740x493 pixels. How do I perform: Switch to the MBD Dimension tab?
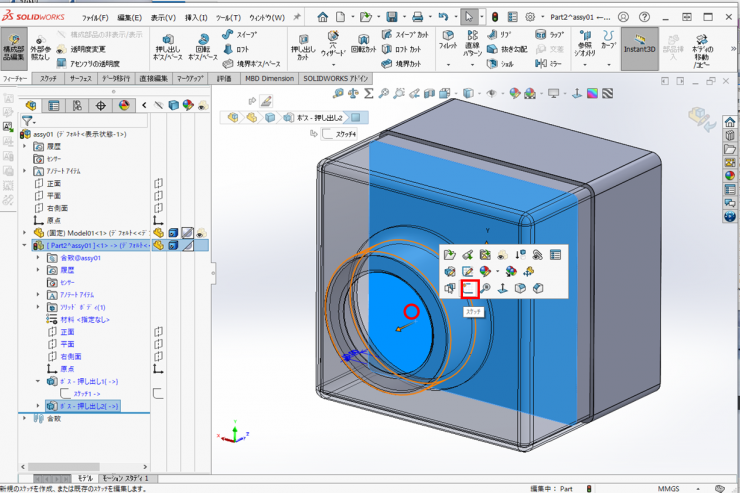point(268,78)
